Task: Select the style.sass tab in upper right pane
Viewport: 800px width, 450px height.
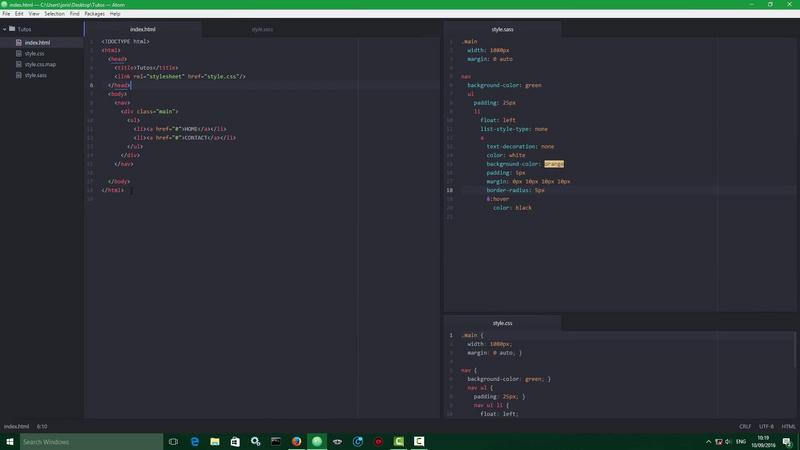Action: click(x=503, y=30)
